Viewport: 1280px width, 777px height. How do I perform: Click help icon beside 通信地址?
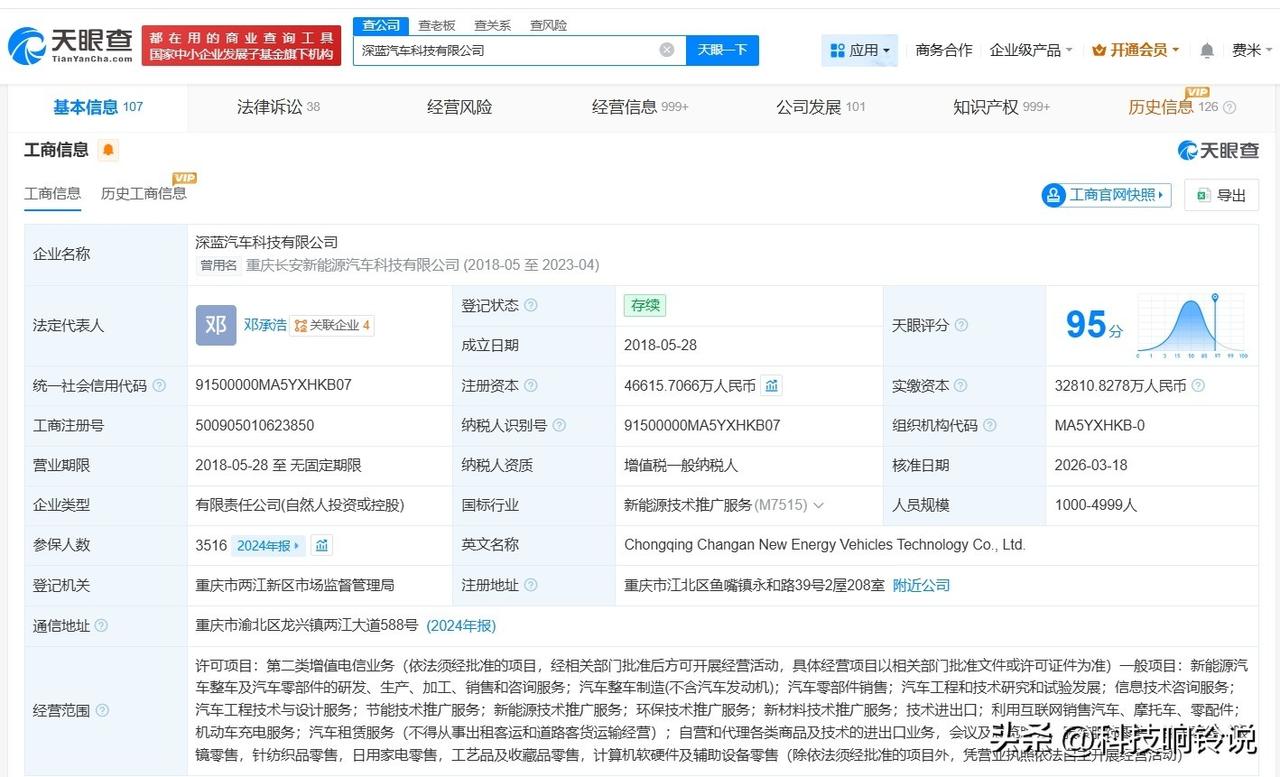click(101, 626)
